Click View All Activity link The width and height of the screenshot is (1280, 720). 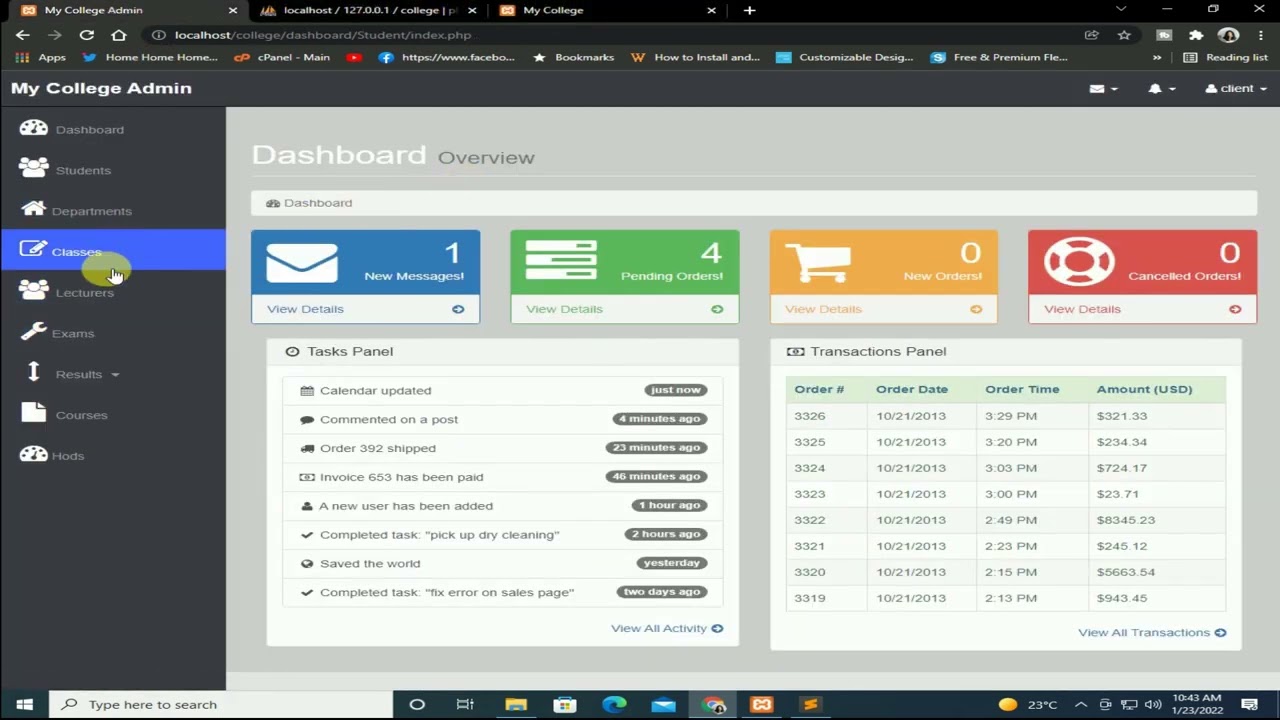667,628
